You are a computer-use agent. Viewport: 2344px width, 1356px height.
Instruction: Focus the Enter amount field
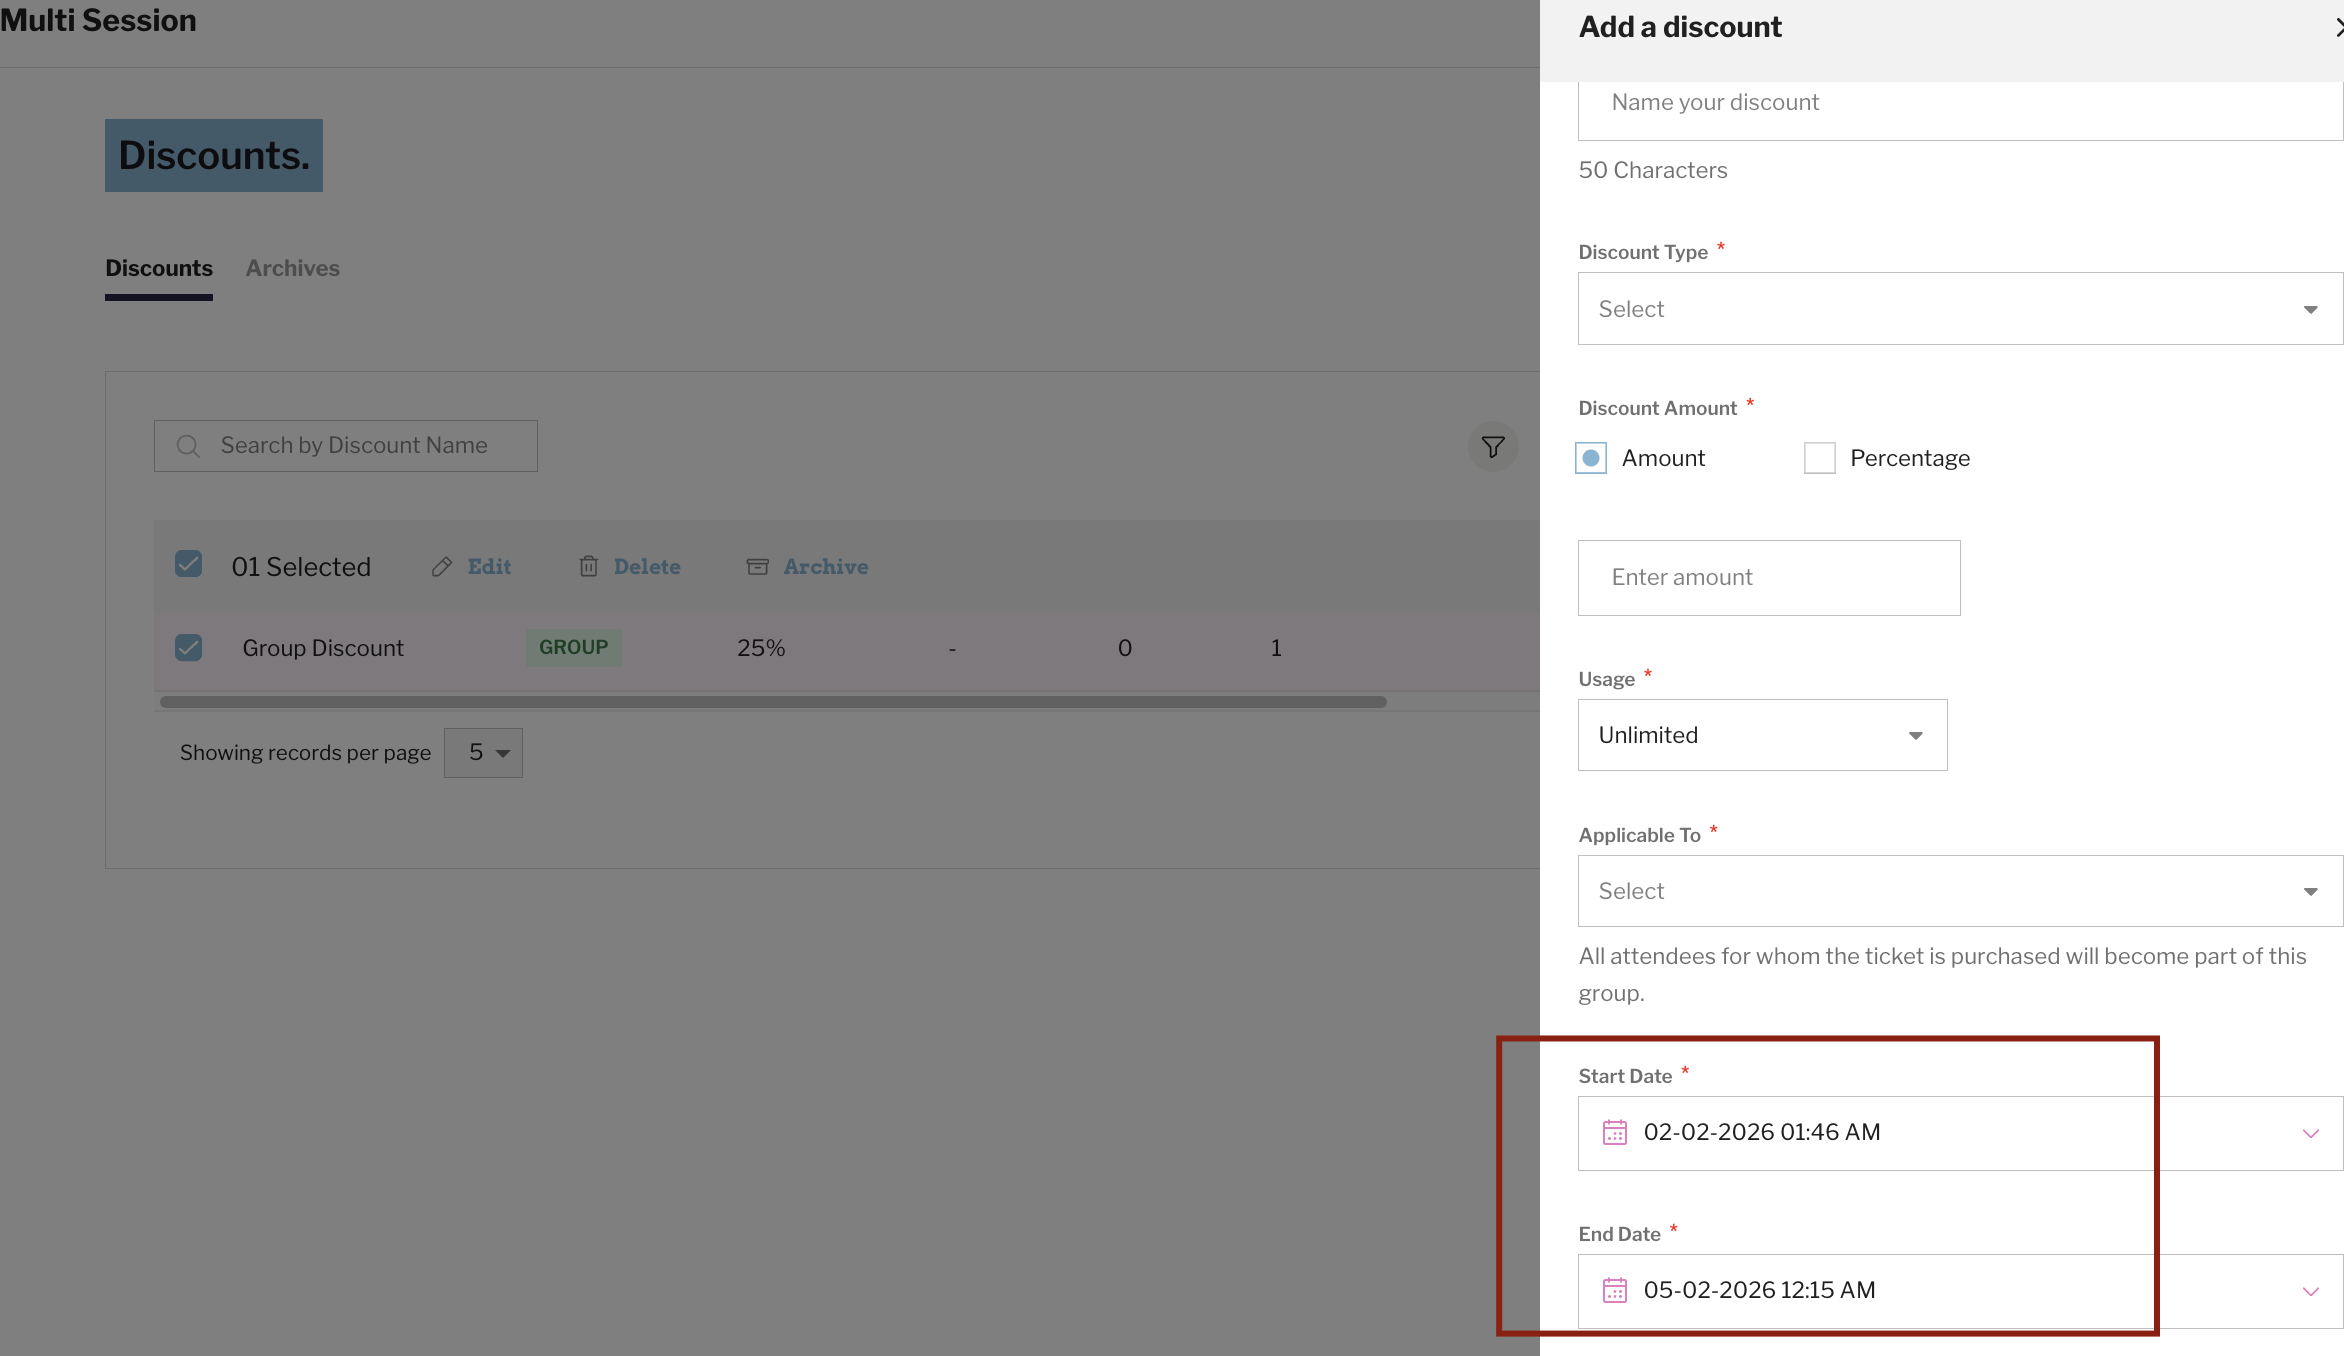point(1769,578)
